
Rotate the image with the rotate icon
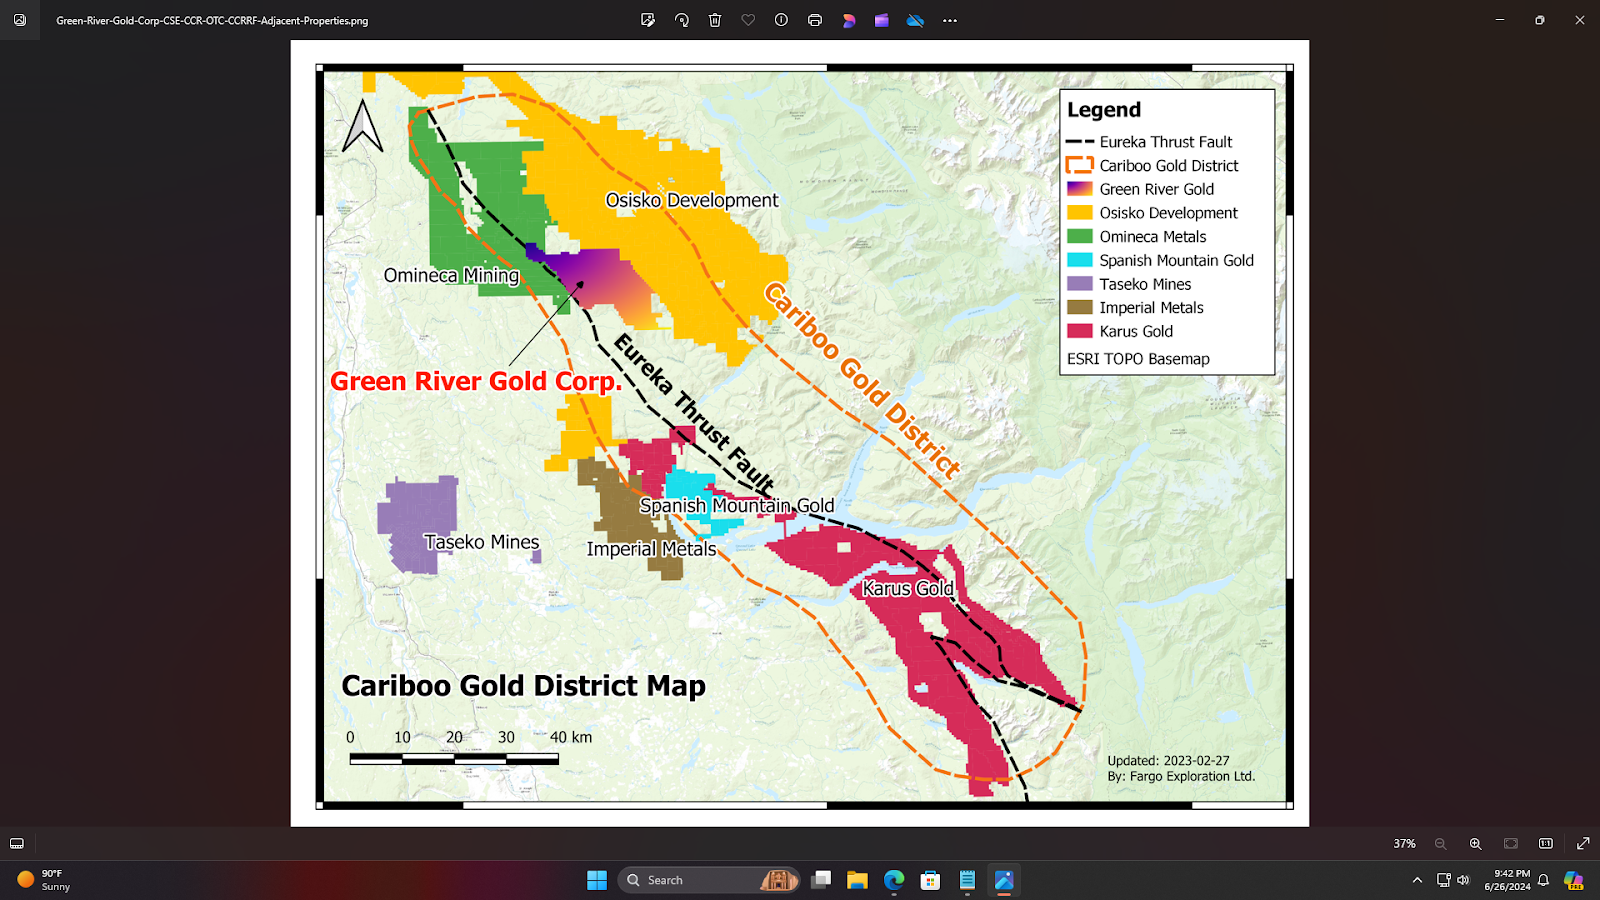(x=682, y=20)
